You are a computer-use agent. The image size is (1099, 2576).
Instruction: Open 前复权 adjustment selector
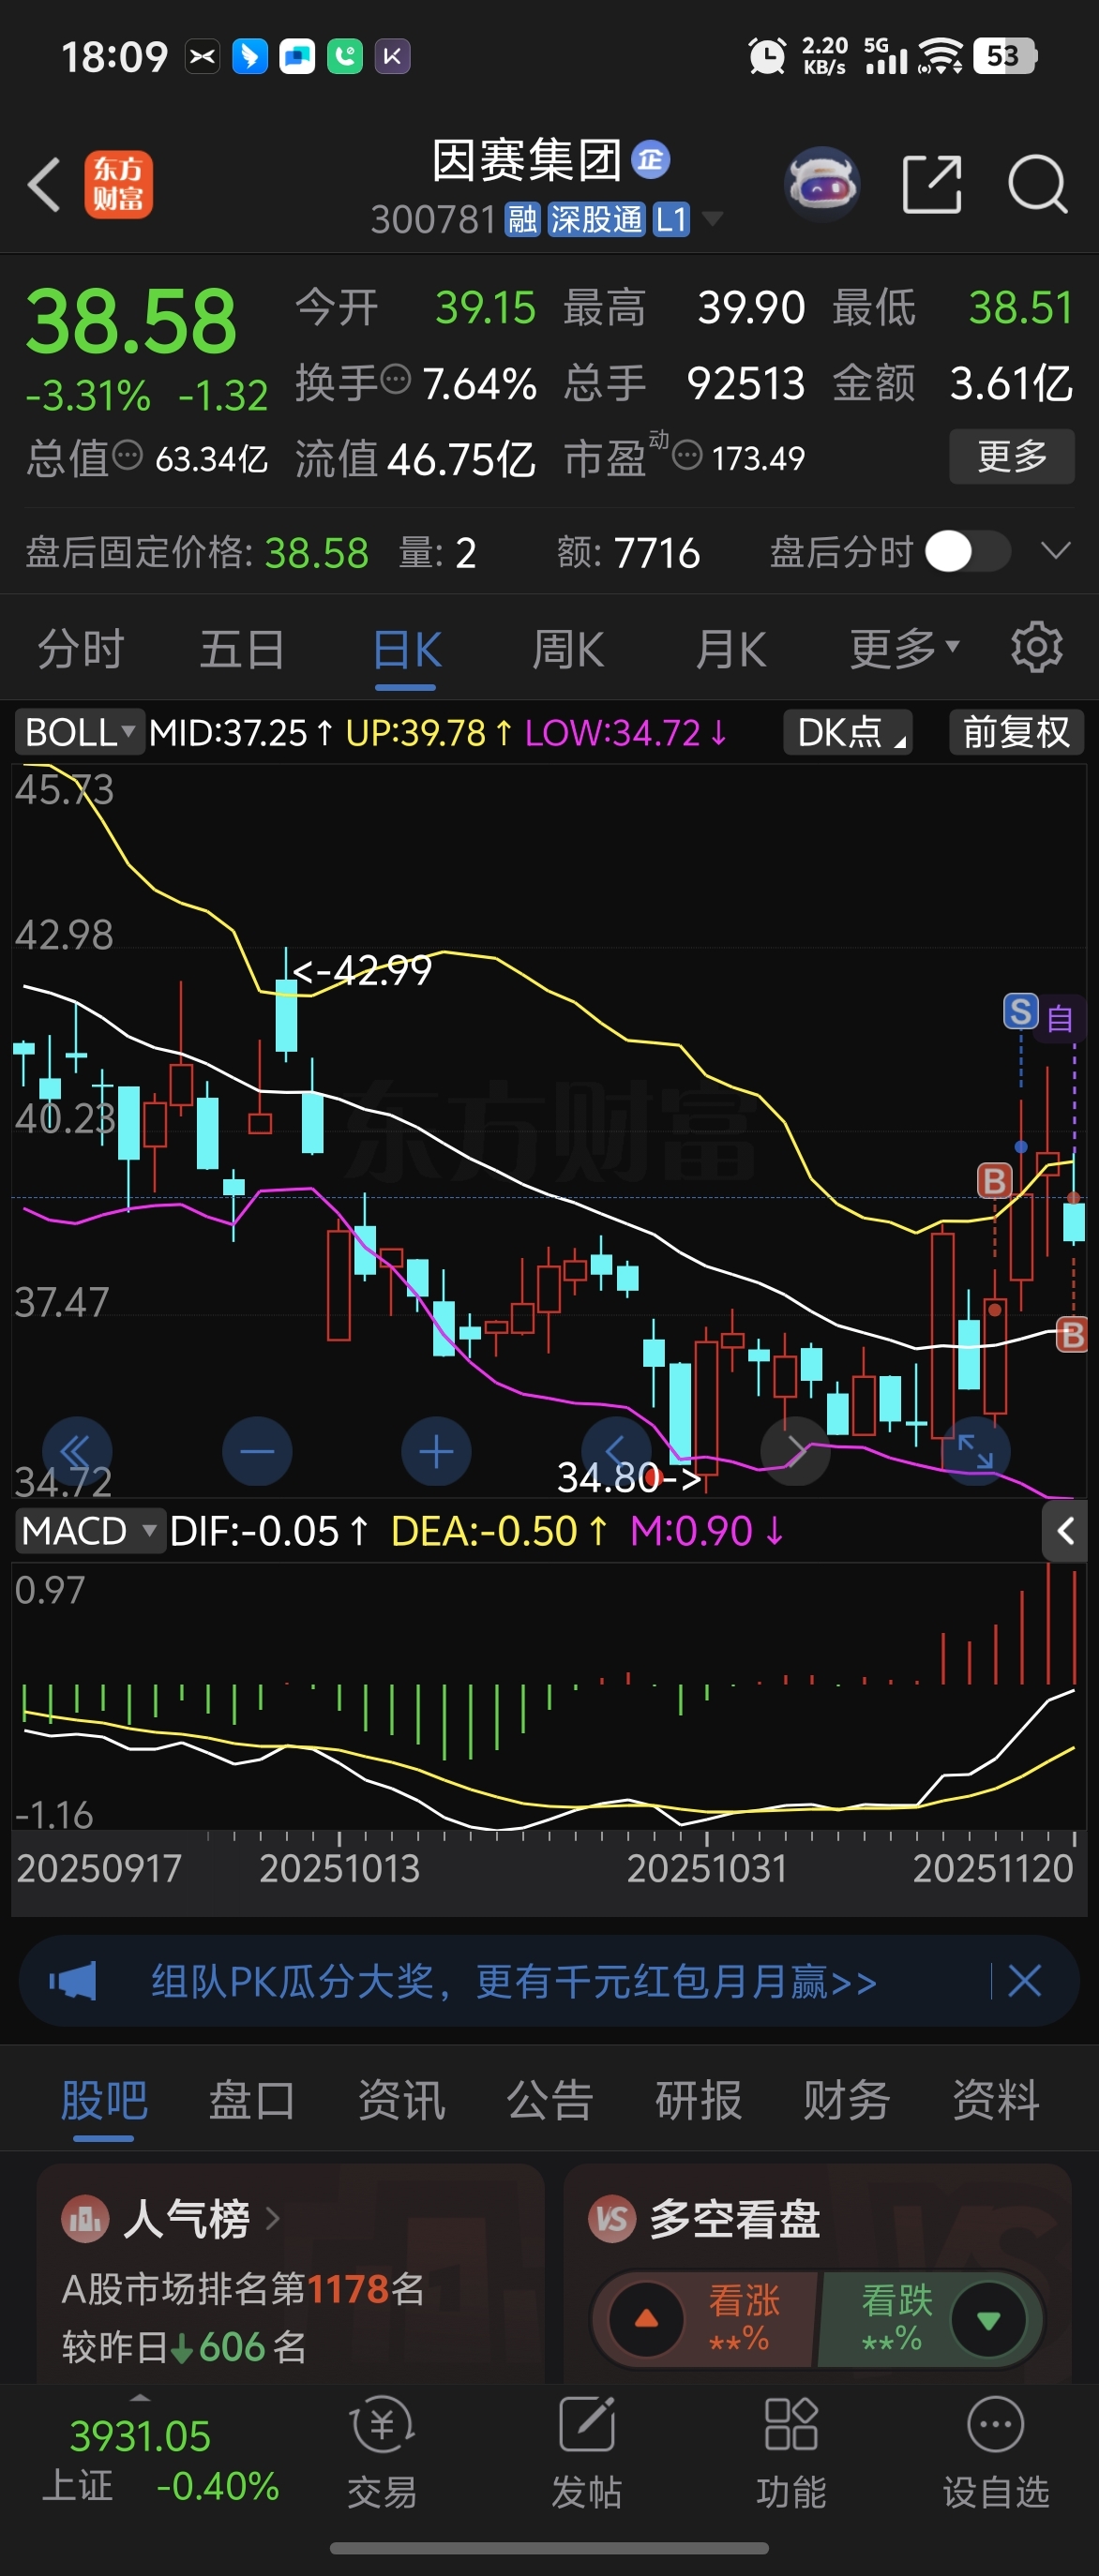tap(1016, 732)
